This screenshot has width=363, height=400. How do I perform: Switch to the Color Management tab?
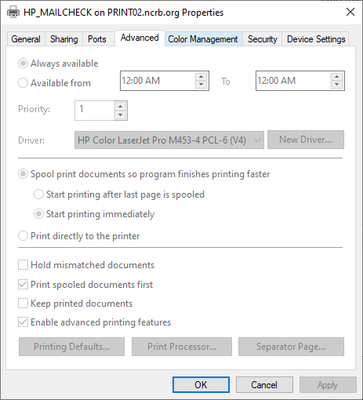[x=203, y=39]
